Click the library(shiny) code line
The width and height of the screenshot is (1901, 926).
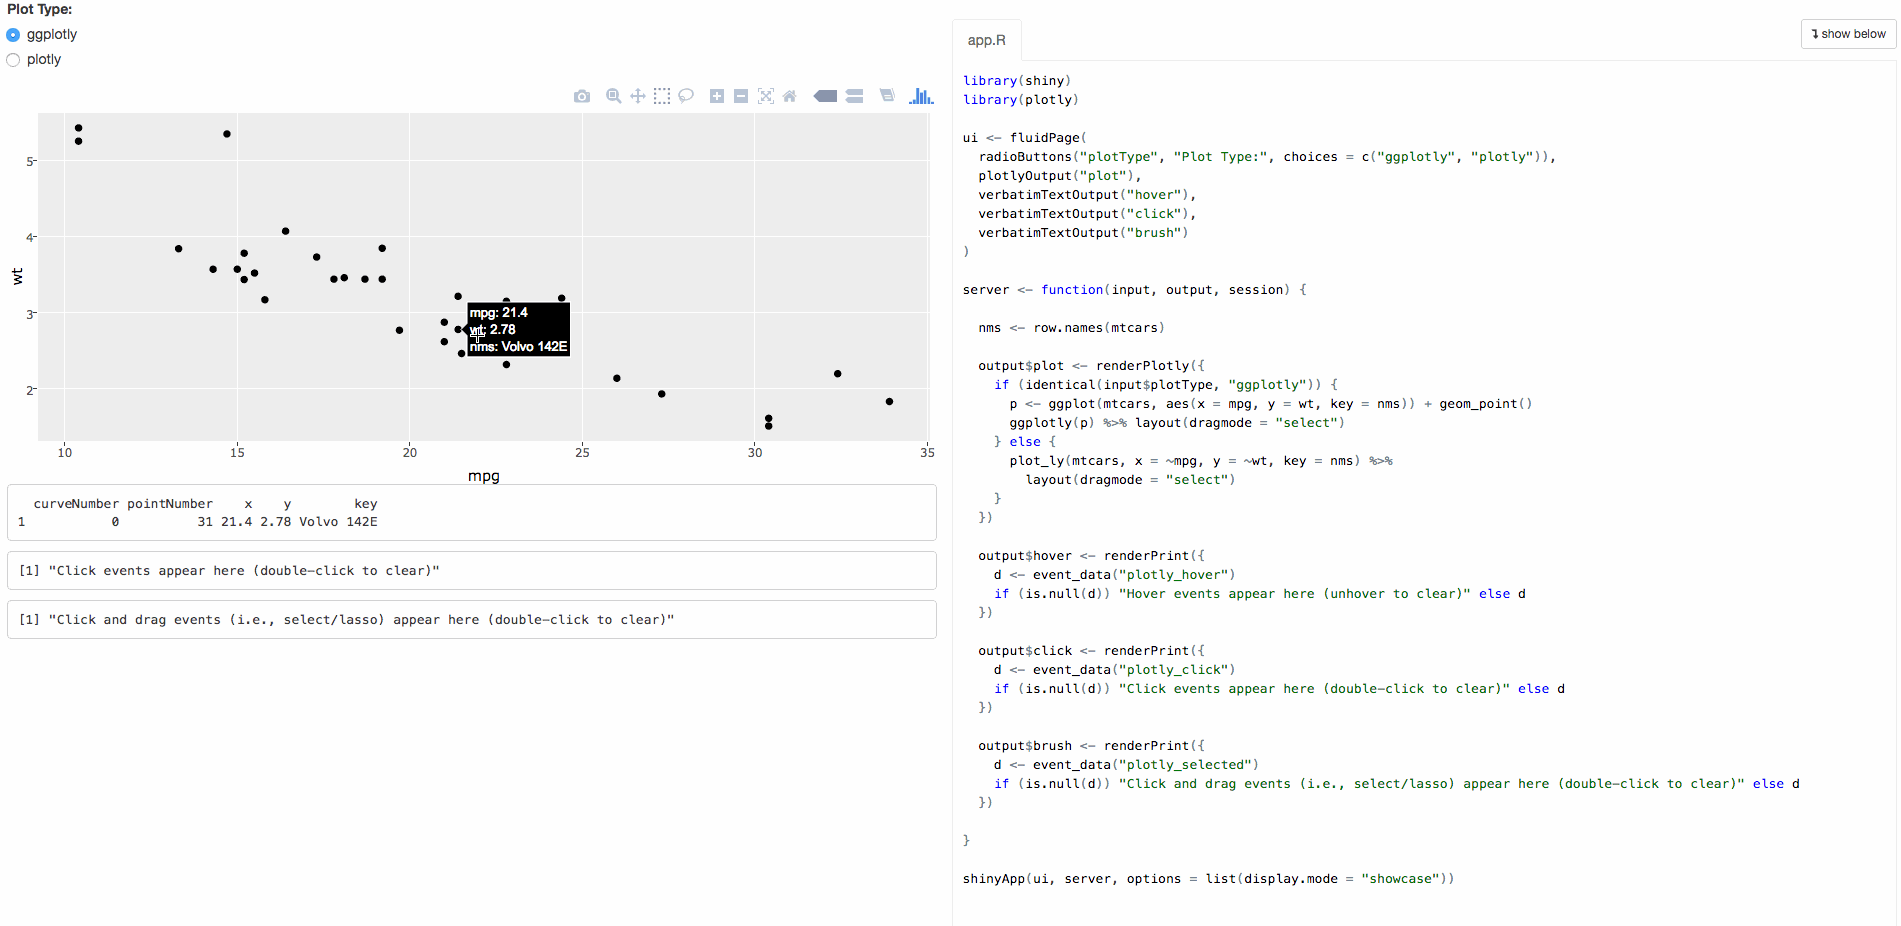tap(1017, 81)
